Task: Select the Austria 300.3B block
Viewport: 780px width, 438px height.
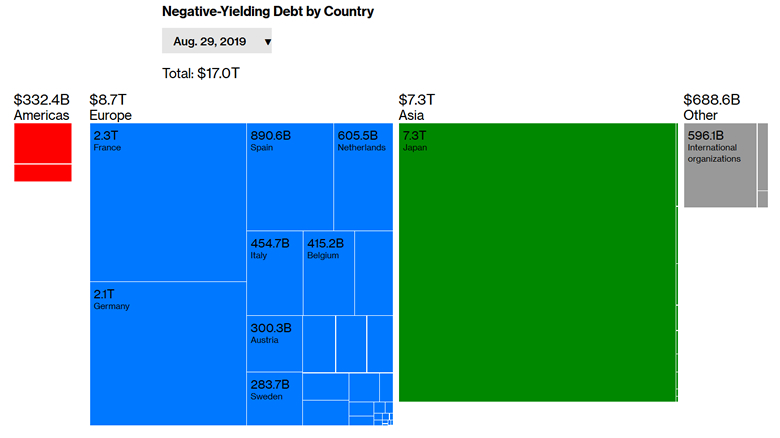Action: (x=274, y=343)
